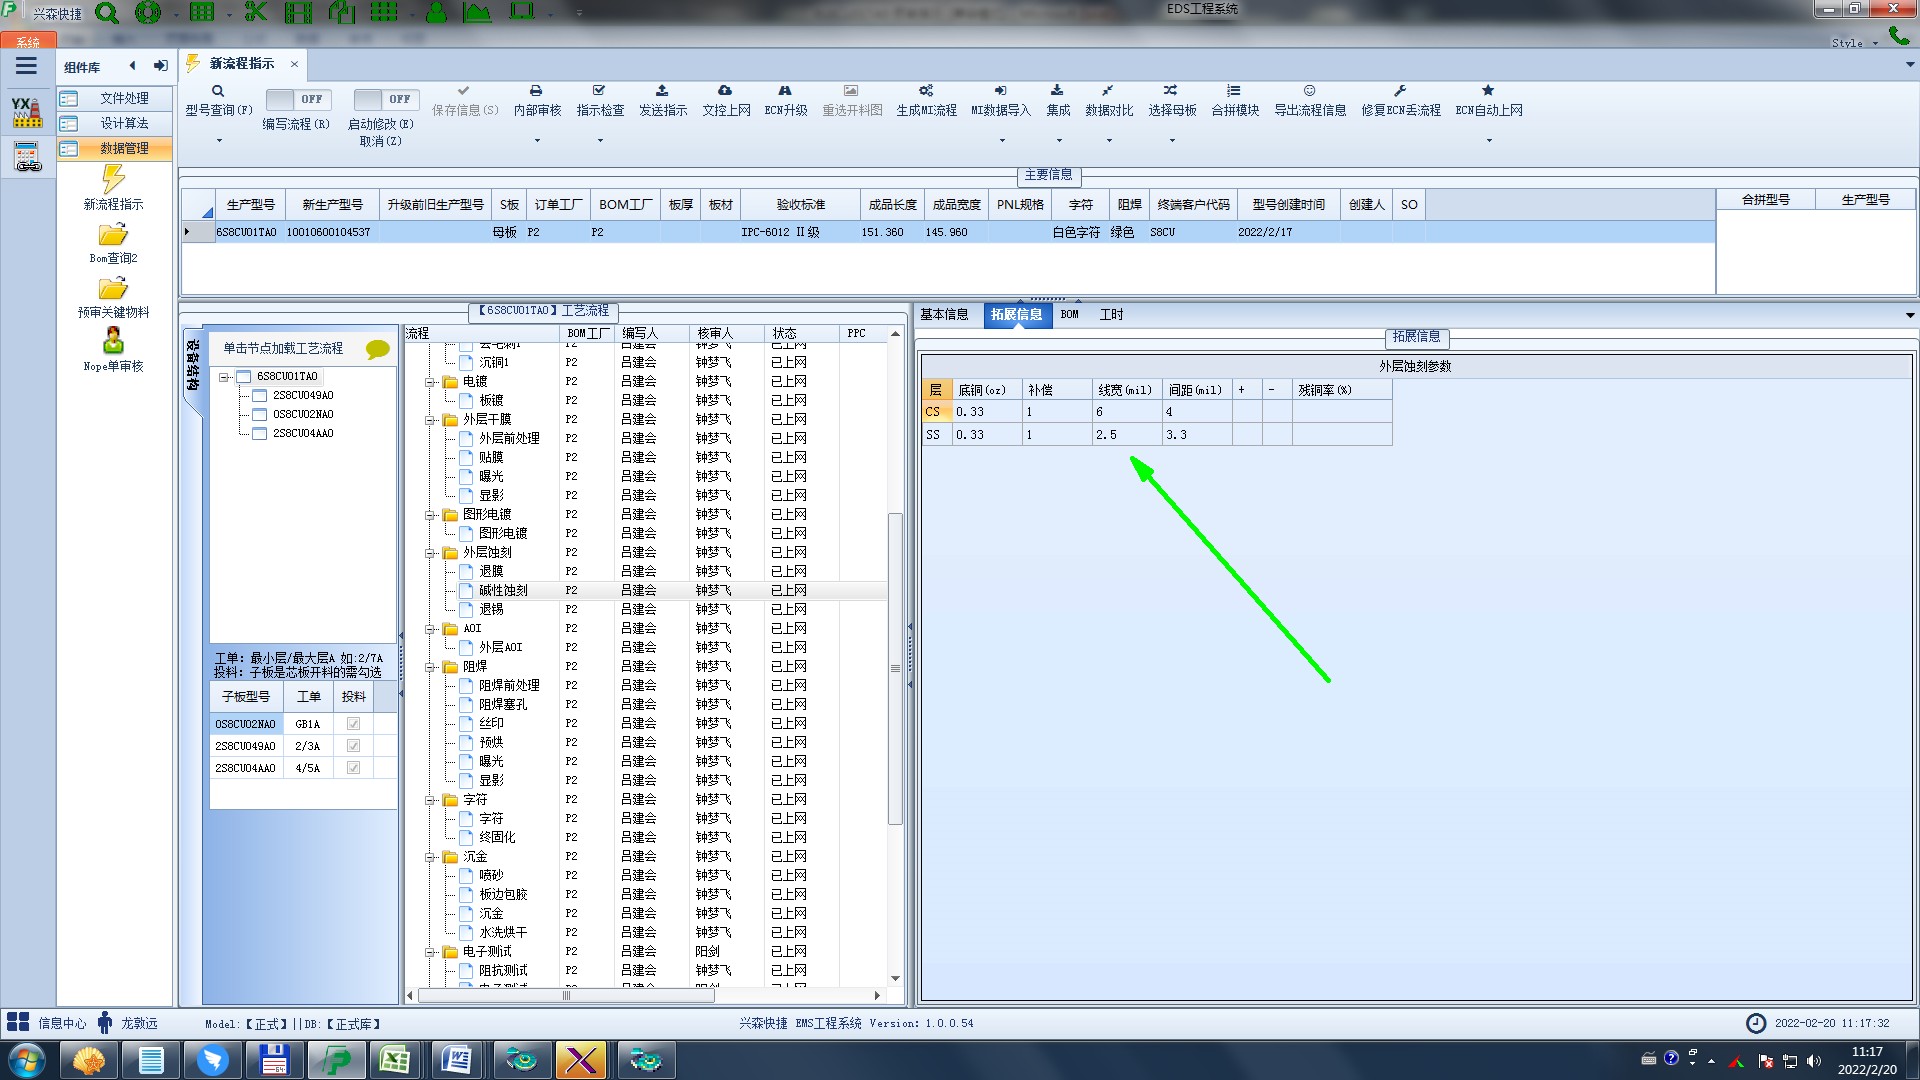Check the box next to 2S8CU04AA0 tree node

[260, 434]
